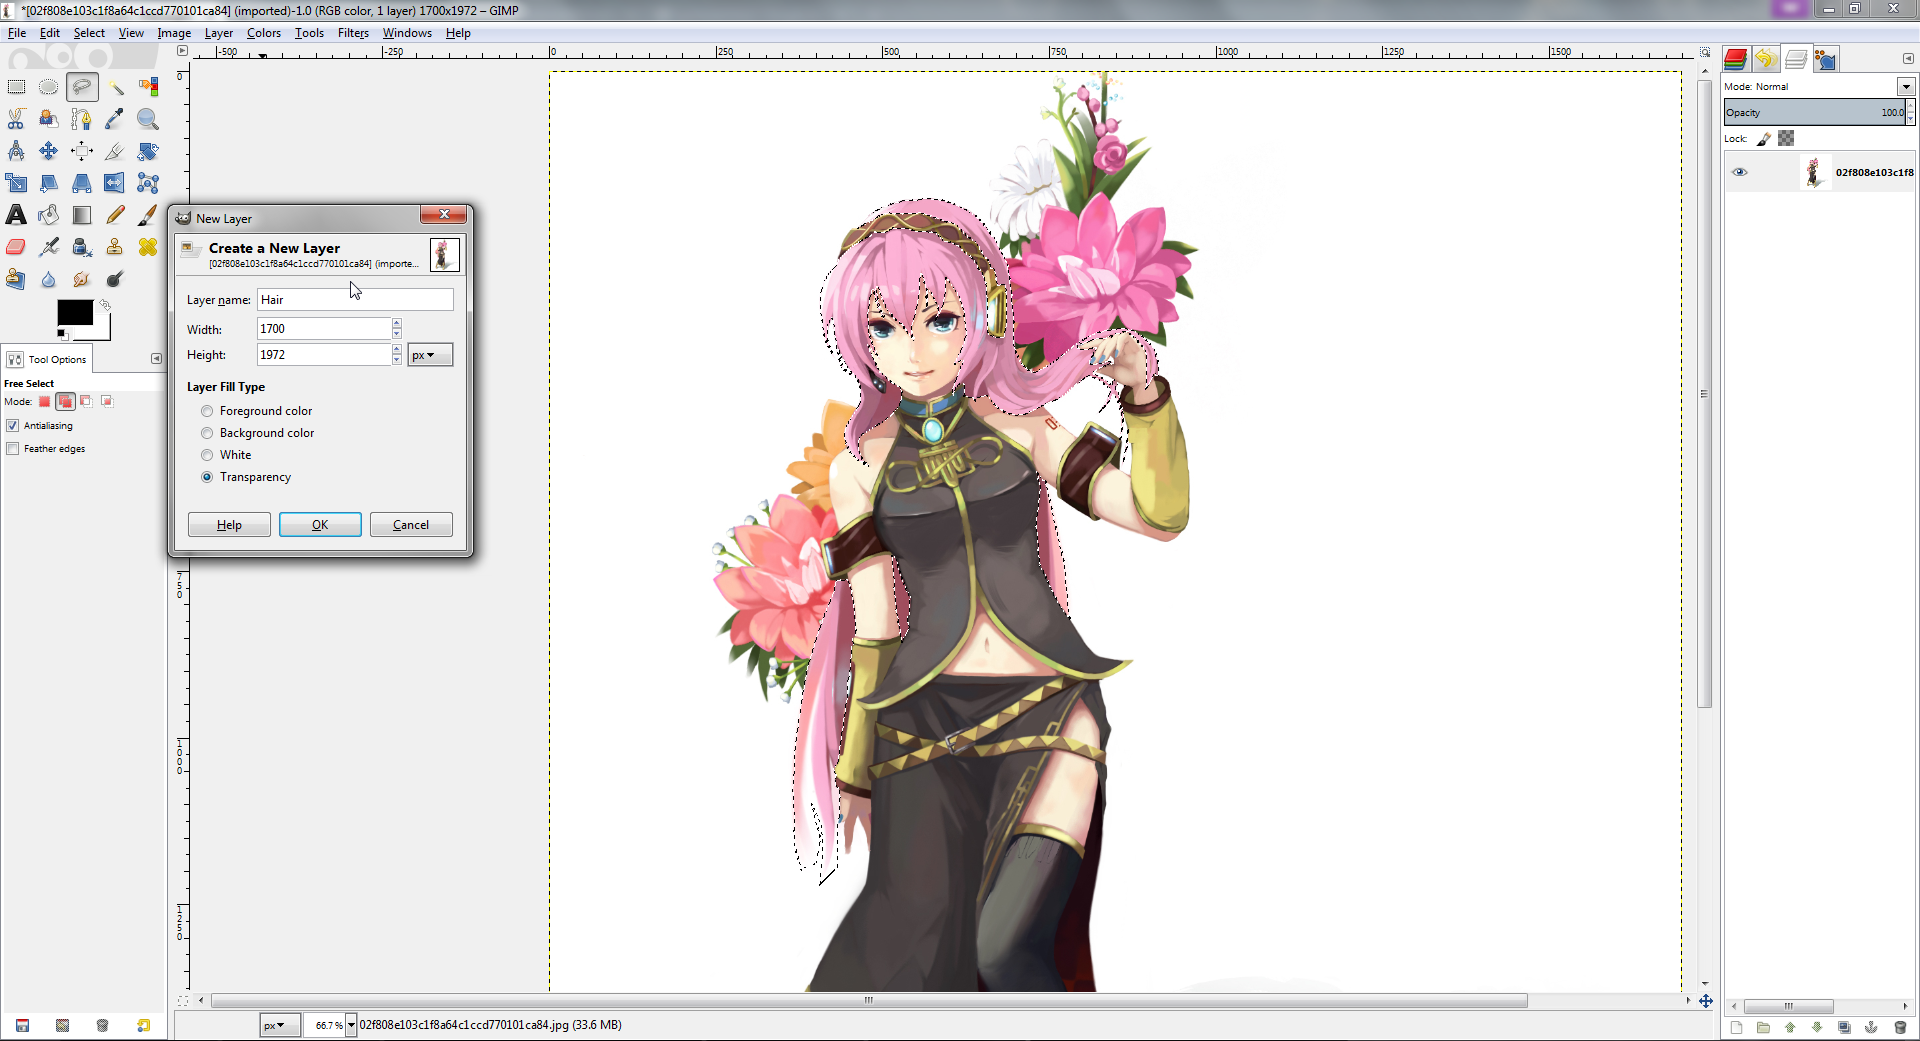Choose Transparency layer fill type

(x=207, y=477)
